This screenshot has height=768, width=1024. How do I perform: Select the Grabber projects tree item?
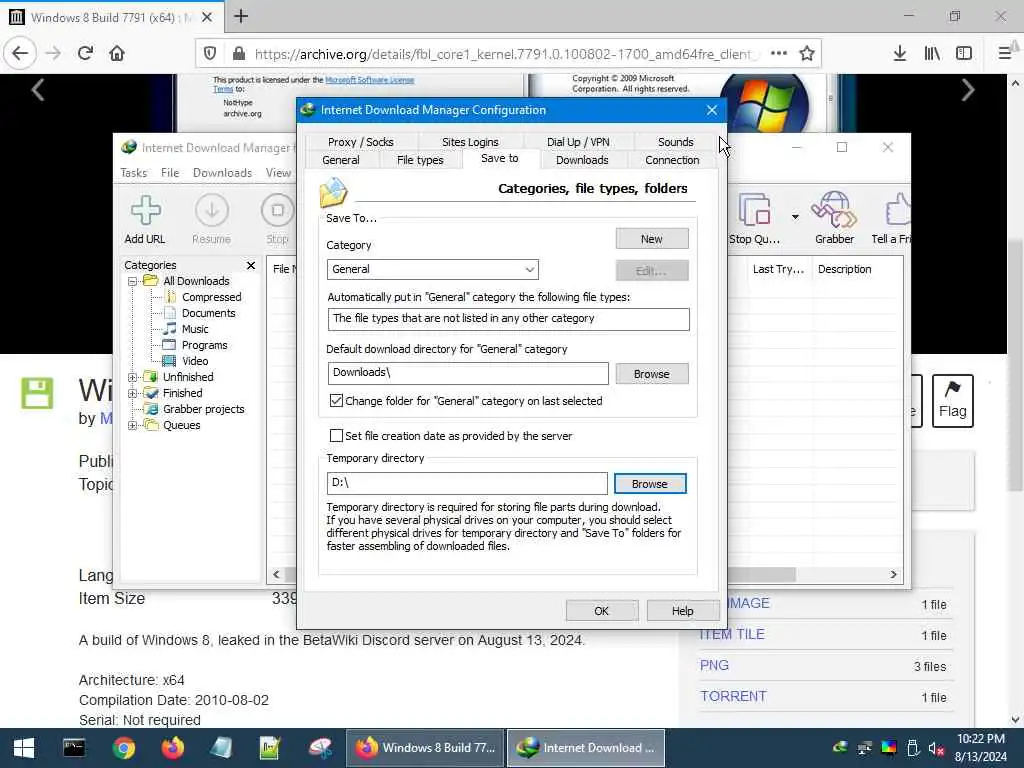[x=203, y=409]
